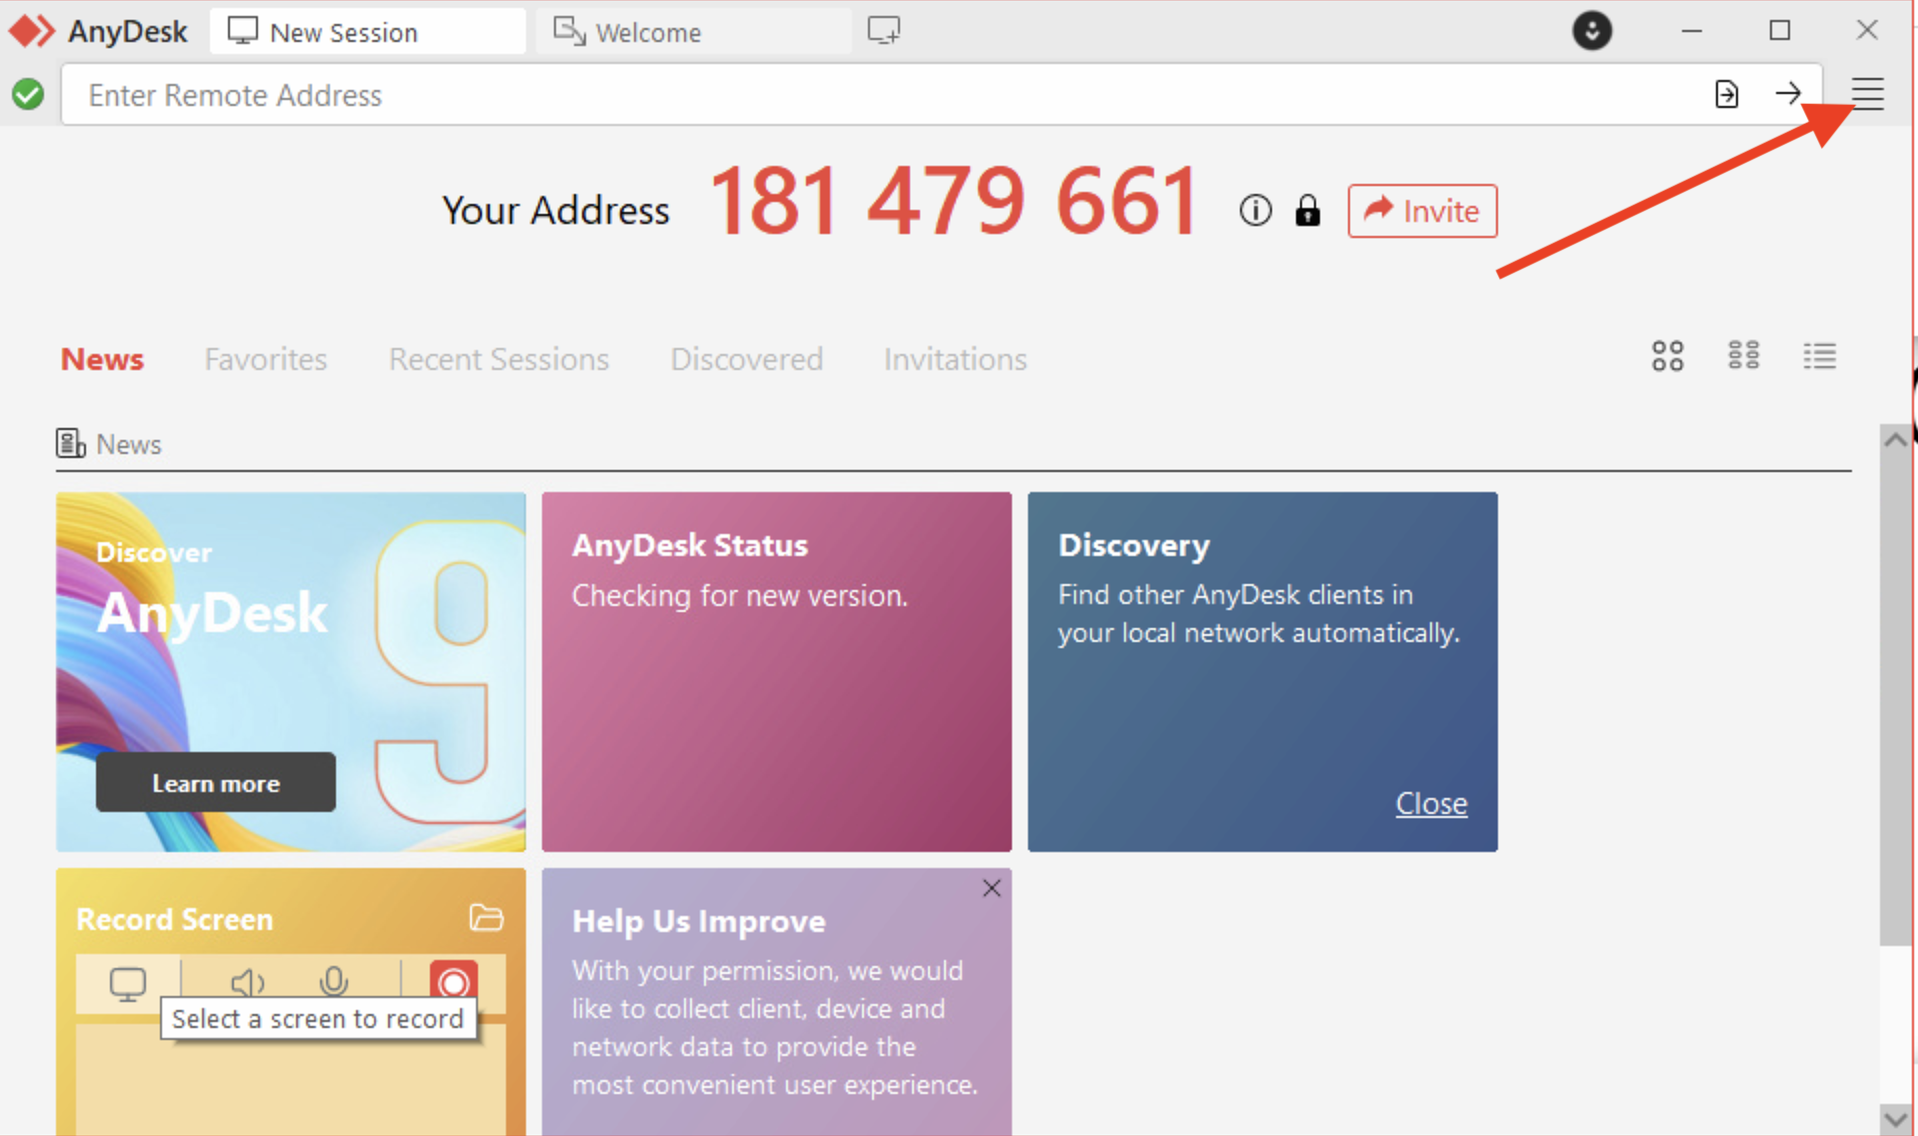
Task: Click your address number 181 479 661
Action: point(953,201)
